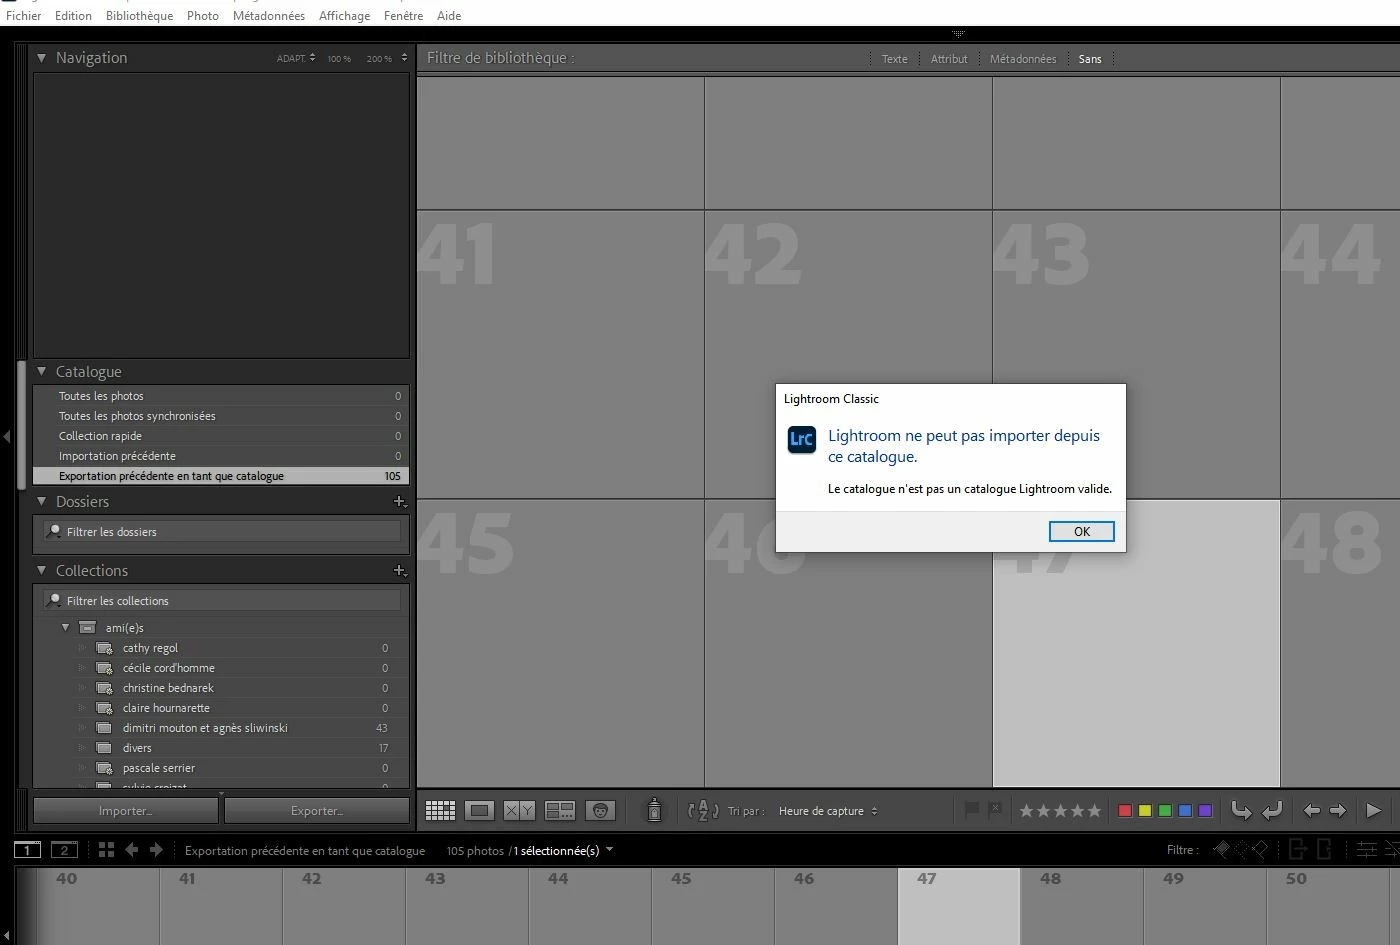This screenshot has width=1400, height=945.
Task: Open the Fenêtre menu
Action: 403,16
